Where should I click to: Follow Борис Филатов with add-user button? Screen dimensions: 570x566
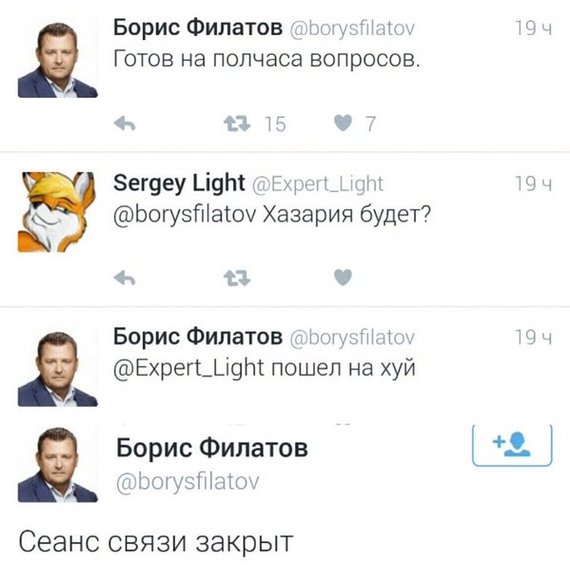pyautogui.click(x=512, y=445)
